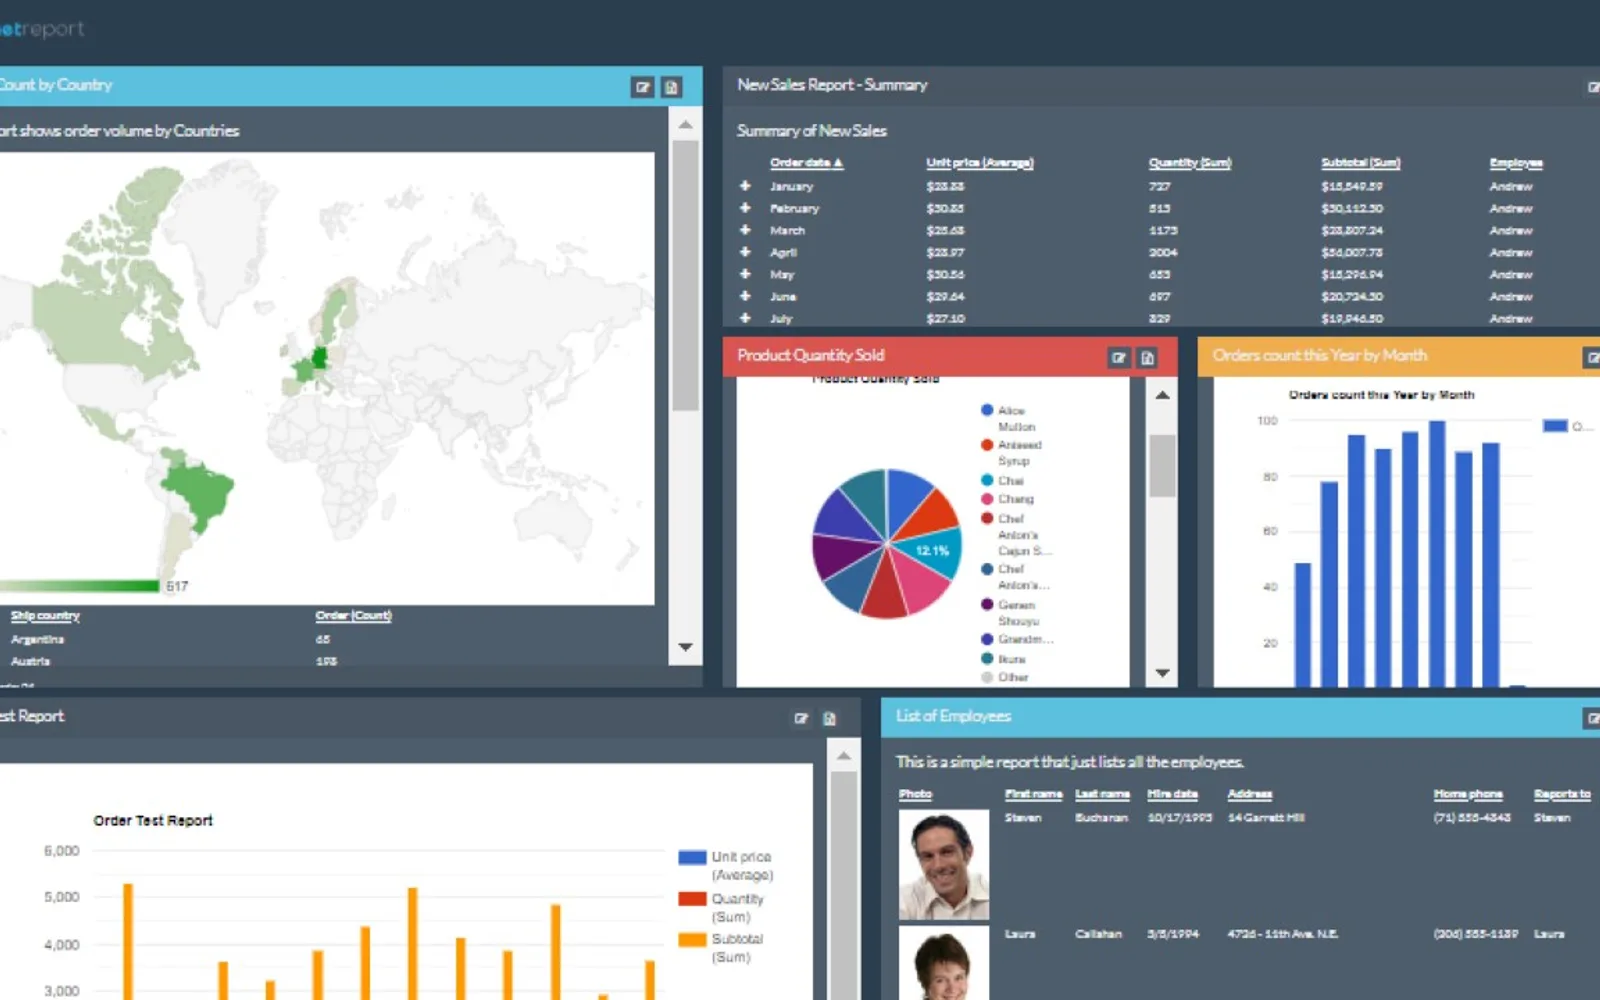Sort by Quantity (Sum) column
This screenshot has height=1000, width=1600.
pos(1190,163)
